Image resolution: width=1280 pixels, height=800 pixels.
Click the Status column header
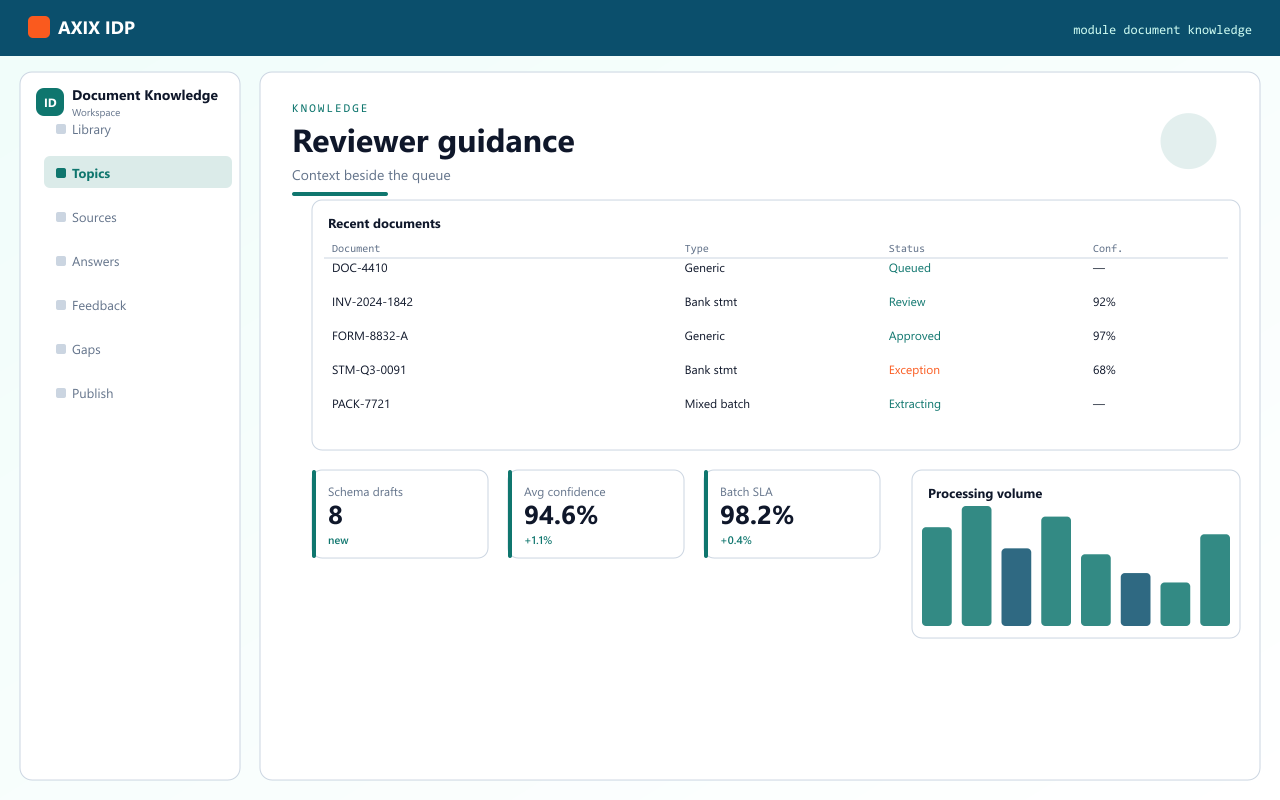907,248
